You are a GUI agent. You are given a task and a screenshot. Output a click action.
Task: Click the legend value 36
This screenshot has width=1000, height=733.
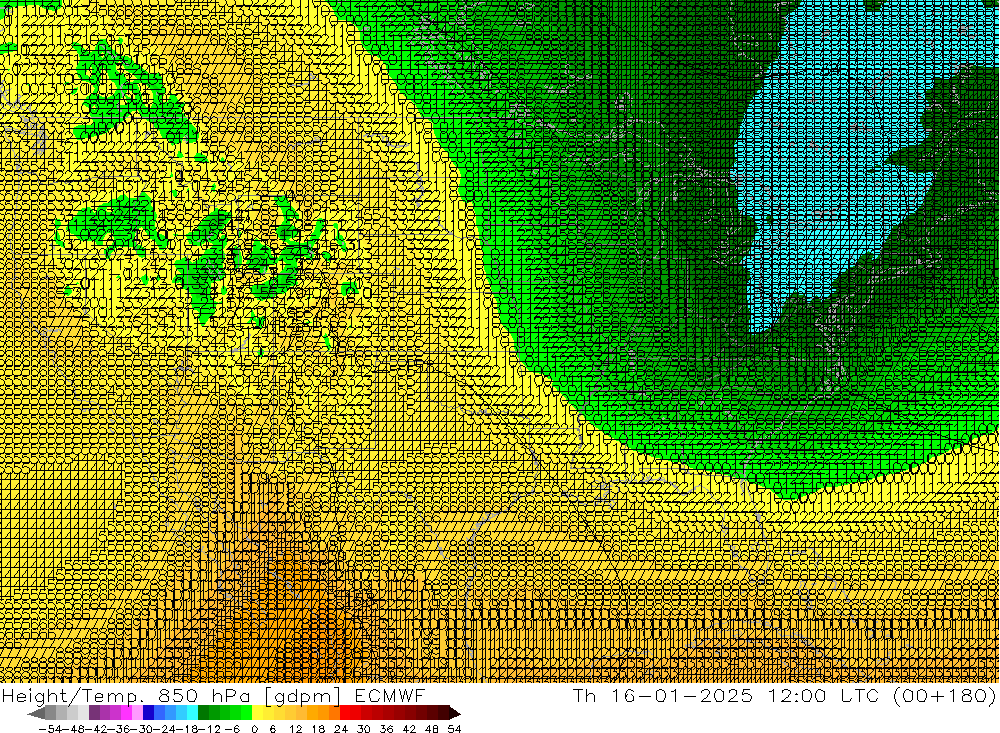coord(386,729)
